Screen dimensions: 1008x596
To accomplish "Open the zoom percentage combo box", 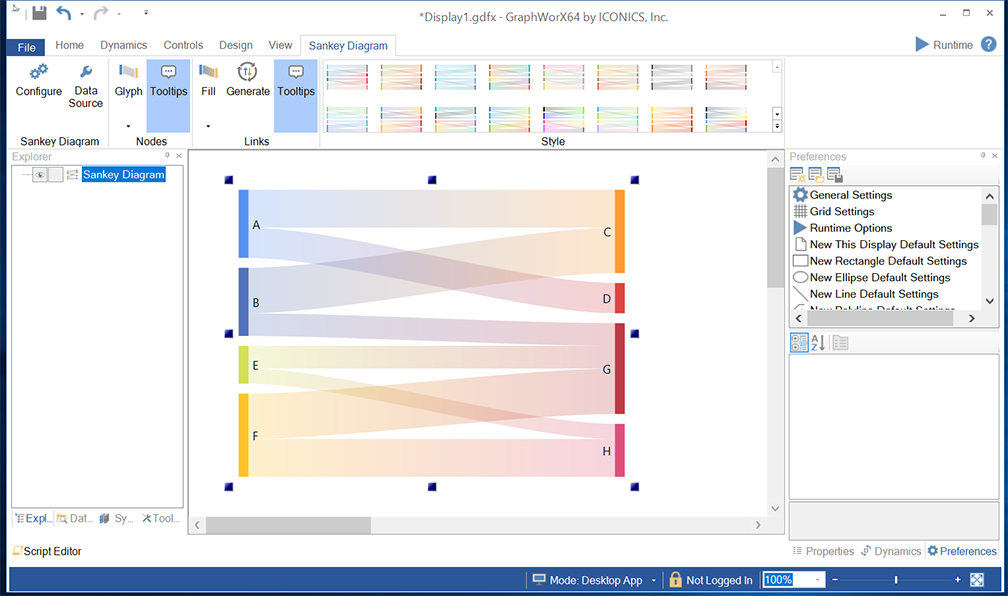I will pyautogui.click(x=818, y=580).
